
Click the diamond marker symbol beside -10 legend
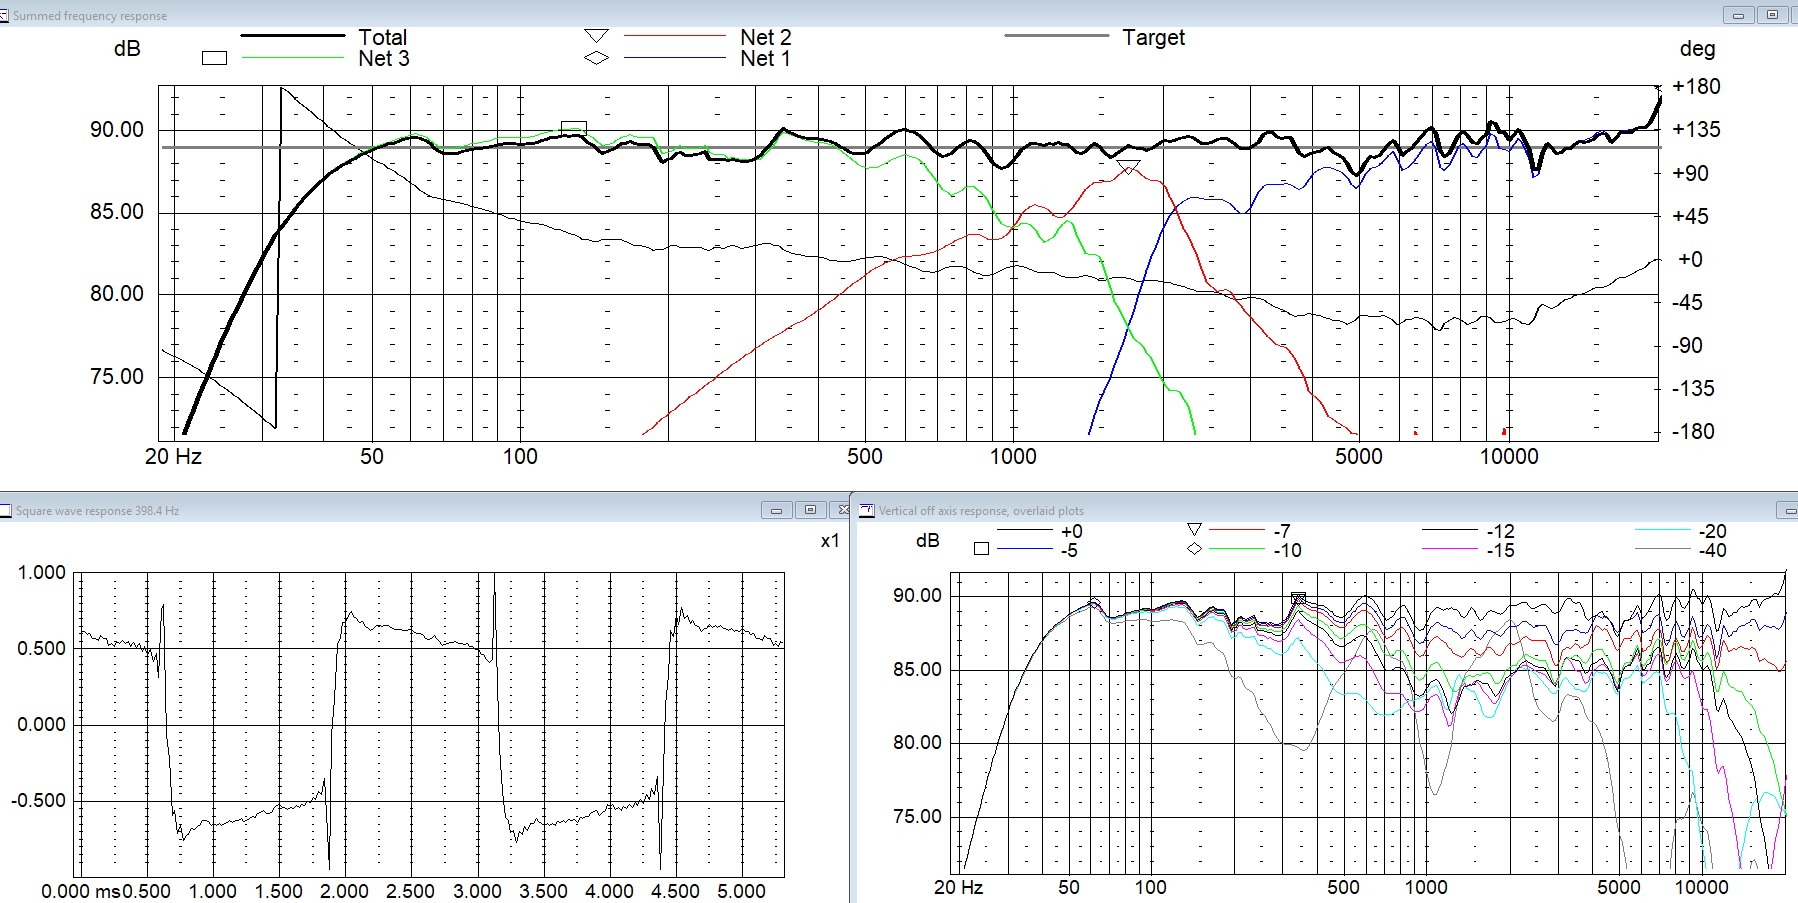(1194, 549)
